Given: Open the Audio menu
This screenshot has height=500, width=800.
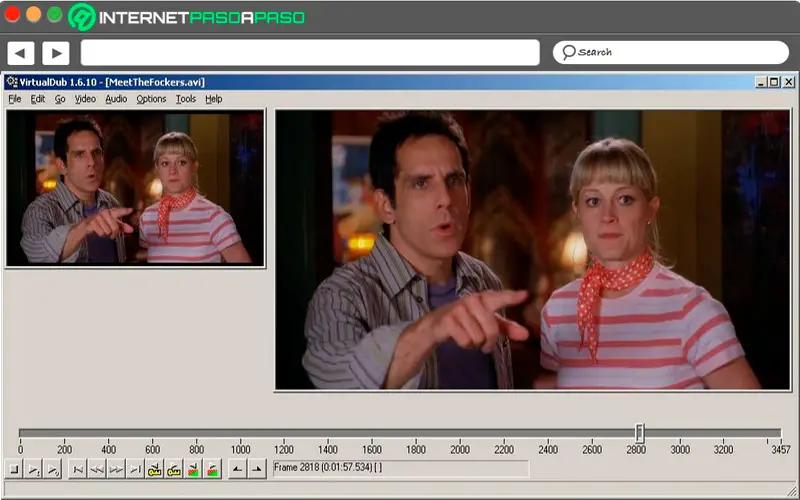Looking at the screenshot, I should tap(116, 99).
